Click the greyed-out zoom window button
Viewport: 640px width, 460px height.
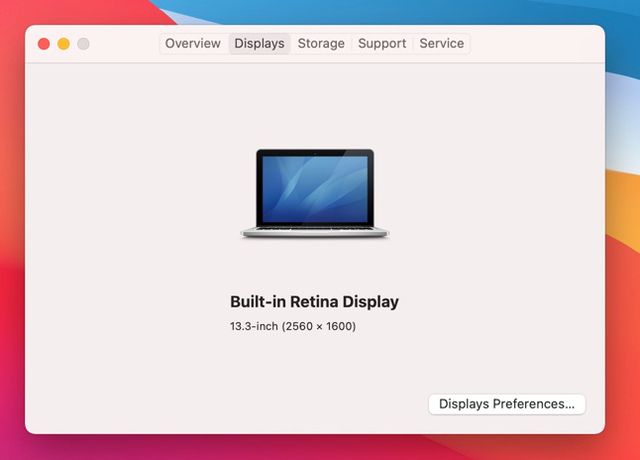click(83, 44)
